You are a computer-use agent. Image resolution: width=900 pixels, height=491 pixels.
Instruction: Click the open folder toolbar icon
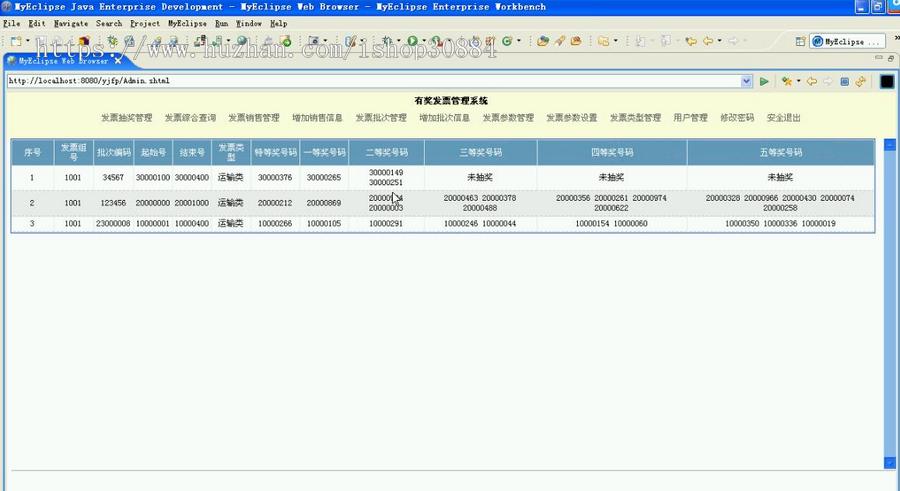[x=542, y=41]
